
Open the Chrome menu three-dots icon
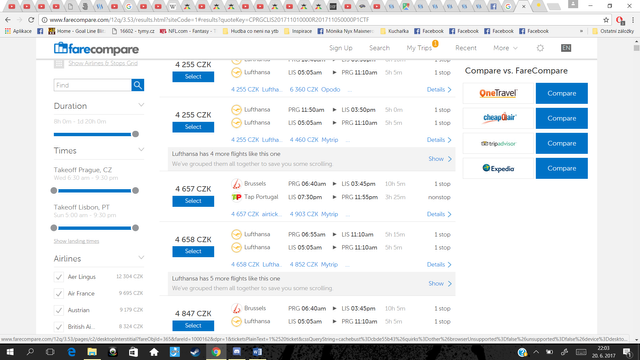(x=633, y=20)
